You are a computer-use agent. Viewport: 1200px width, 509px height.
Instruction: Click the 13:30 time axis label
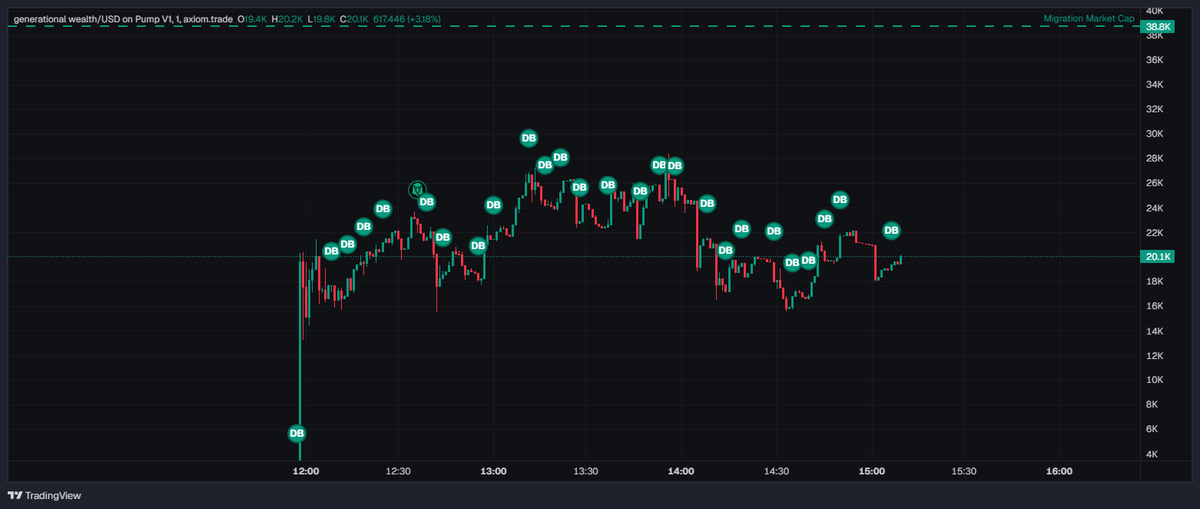click(586, 471)
